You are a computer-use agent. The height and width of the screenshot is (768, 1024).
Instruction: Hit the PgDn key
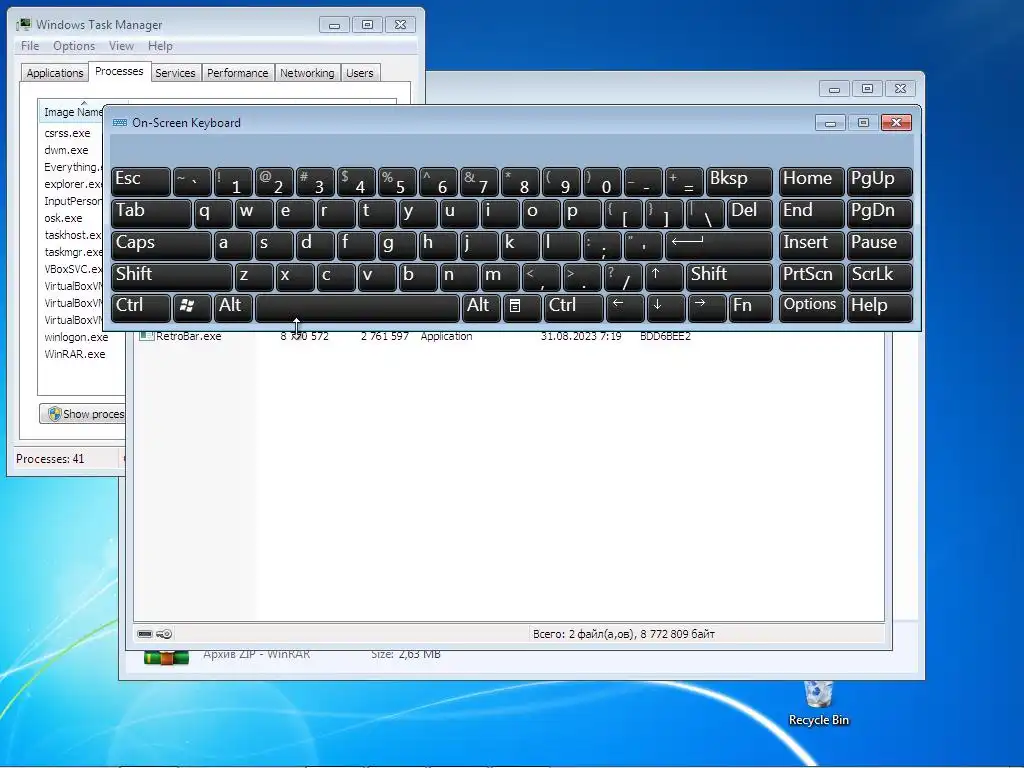coord(879,213)
